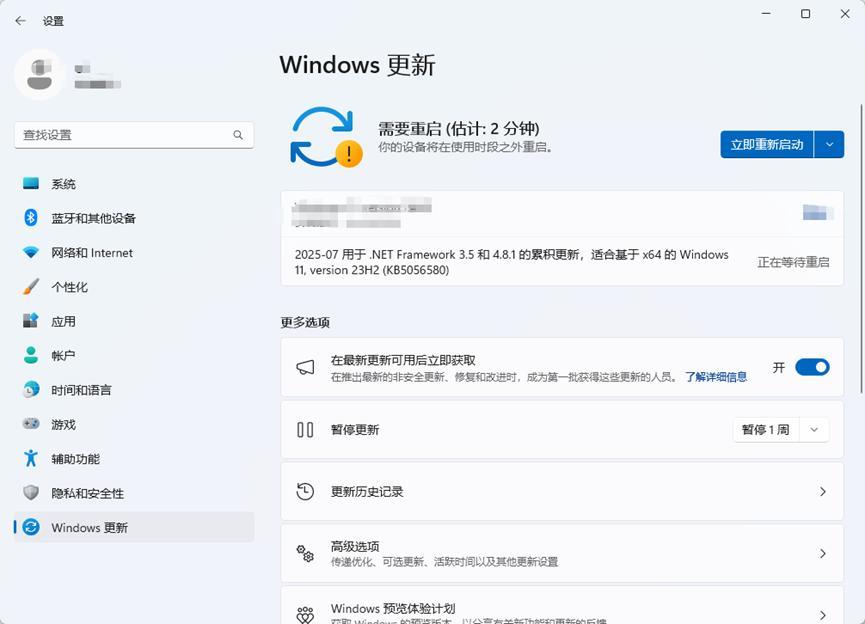Click the accessibility figure icon for 辅助功能

[x=31, y=459]
